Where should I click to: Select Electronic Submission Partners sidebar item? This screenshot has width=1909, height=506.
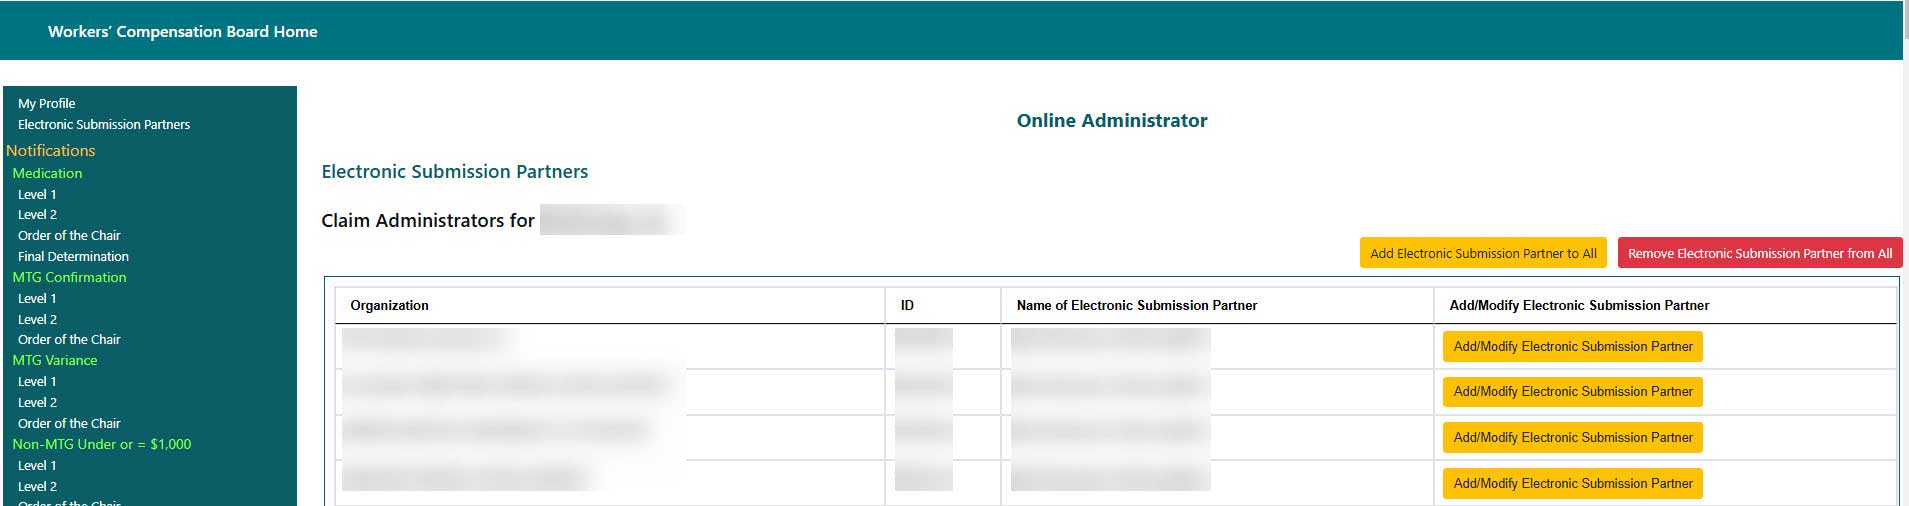pos(104,125)
